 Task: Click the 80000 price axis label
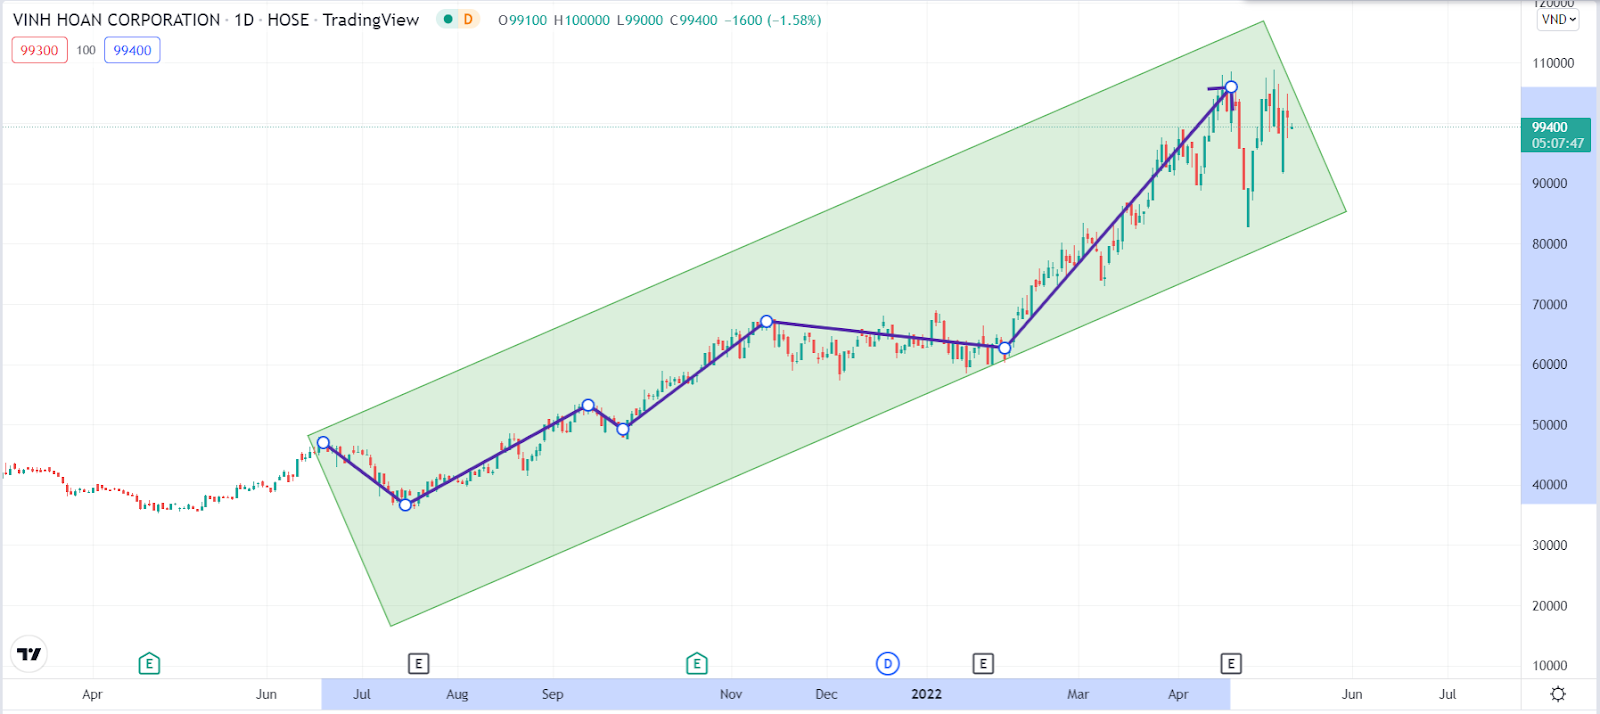pos(1549,244)
